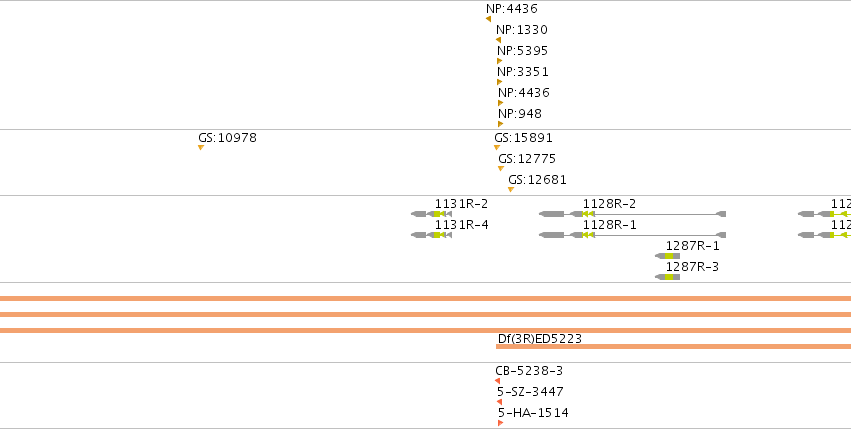The width and height of the screenshot is (851, 429).
Task: Select the GS:10978 insertion triangle marker
Action: 201,148
